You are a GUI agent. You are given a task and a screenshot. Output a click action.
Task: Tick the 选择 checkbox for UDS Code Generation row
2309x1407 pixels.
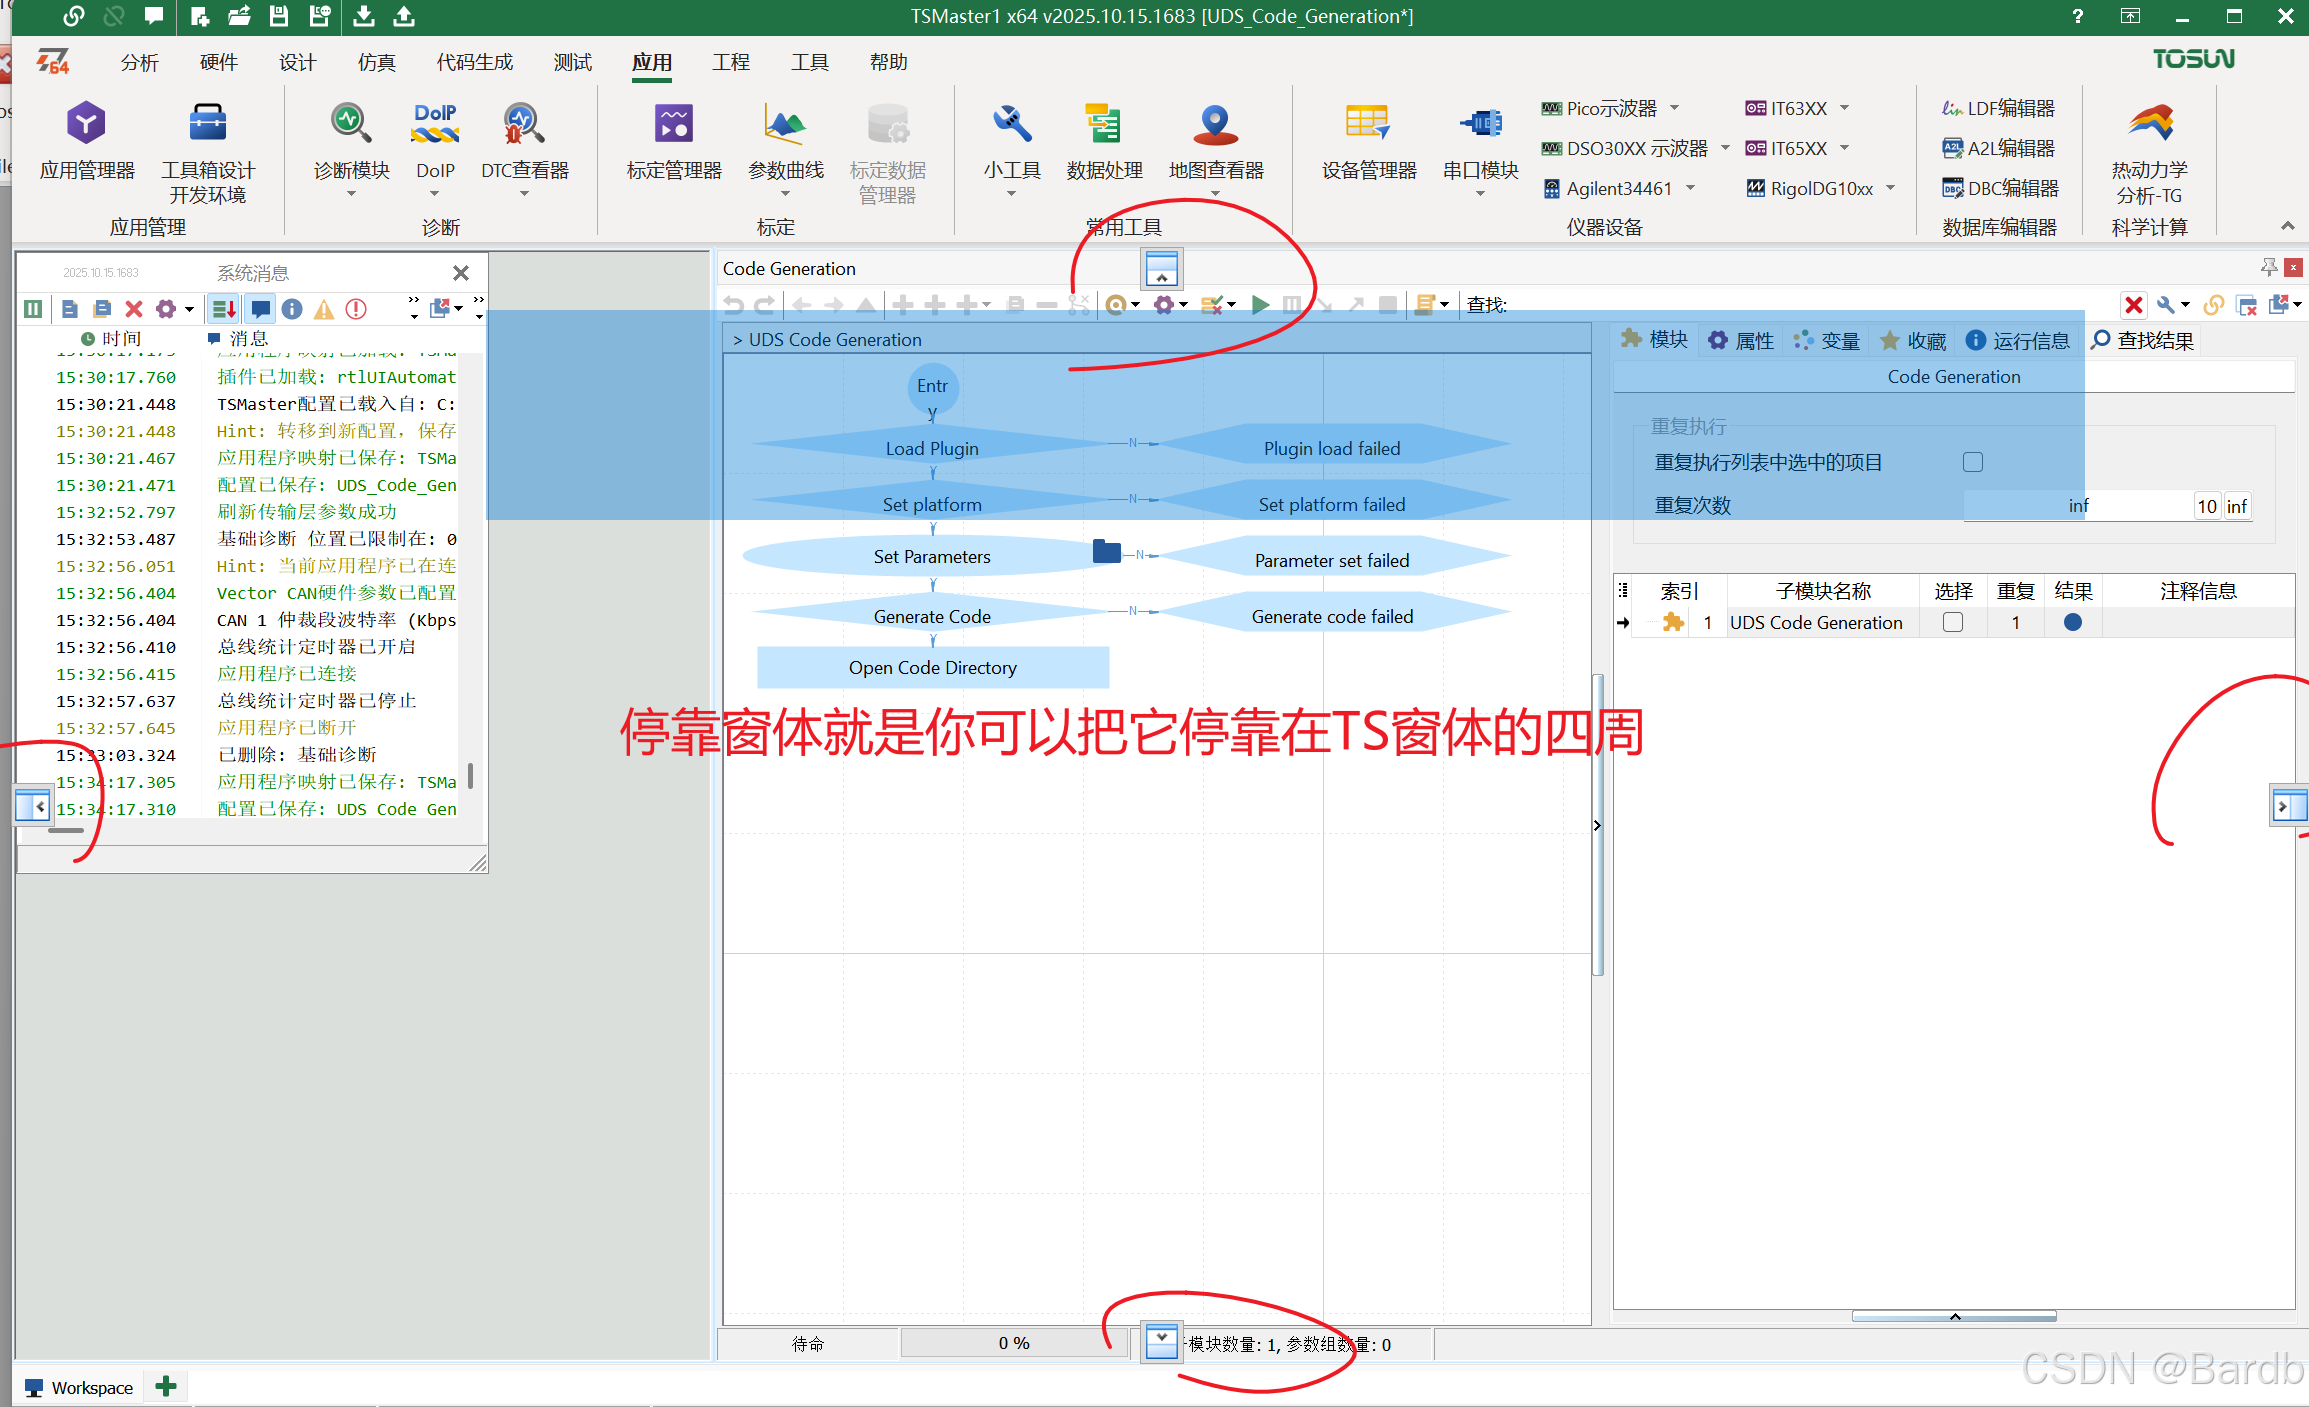[x=1952, y=622]
